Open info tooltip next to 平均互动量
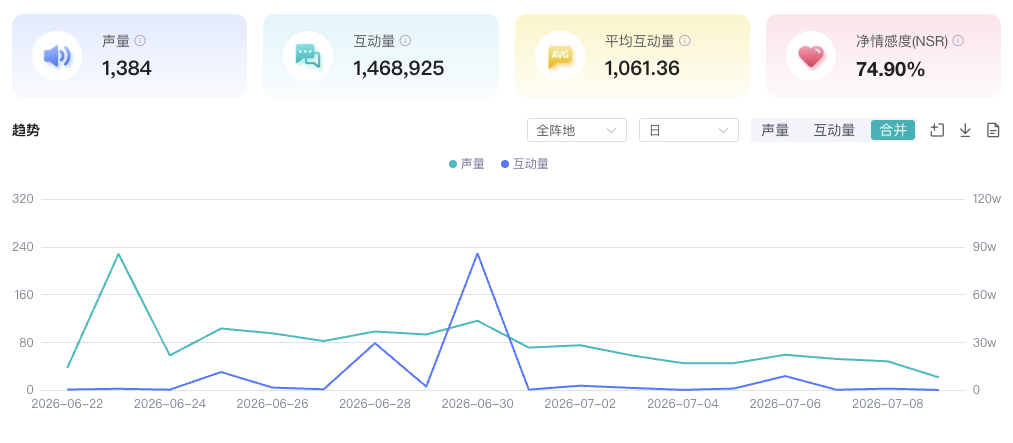Screen dimensions: 1013x443 tap(685, 41)
